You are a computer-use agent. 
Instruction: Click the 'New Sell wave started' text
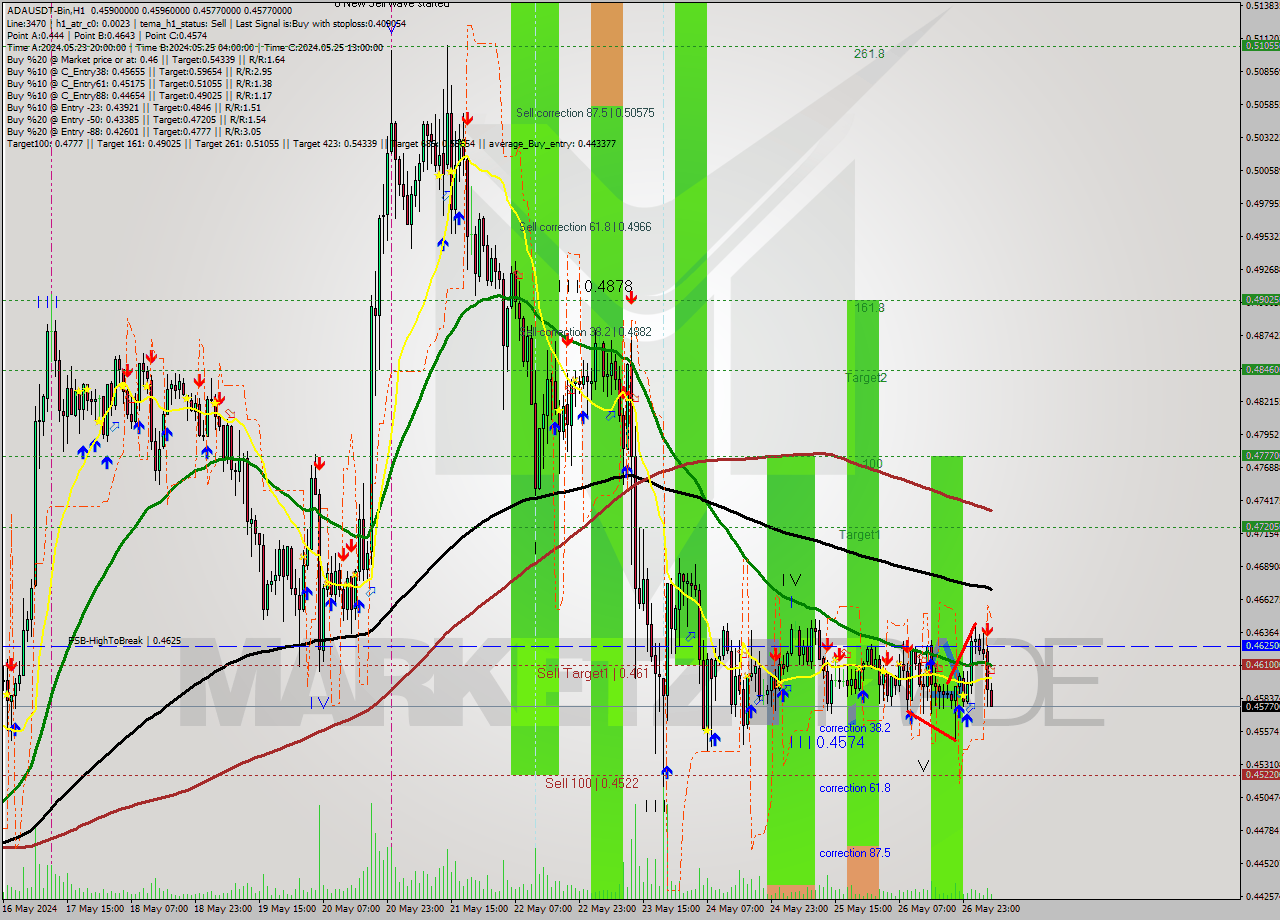(395, 4)
